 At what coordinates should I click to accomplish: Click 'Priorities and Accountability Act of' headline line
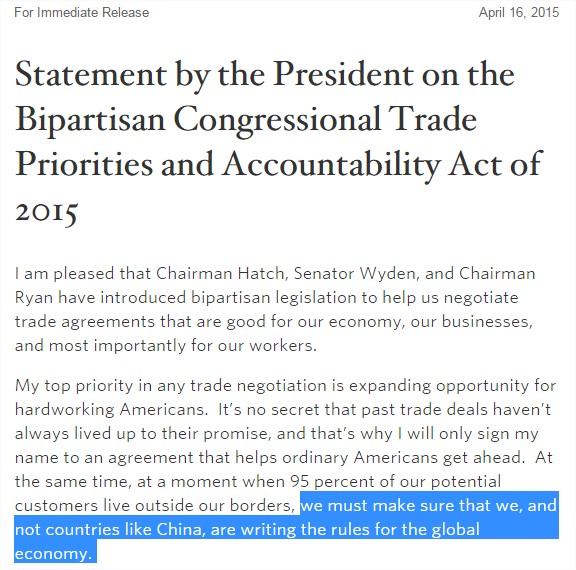coord(279,165)
